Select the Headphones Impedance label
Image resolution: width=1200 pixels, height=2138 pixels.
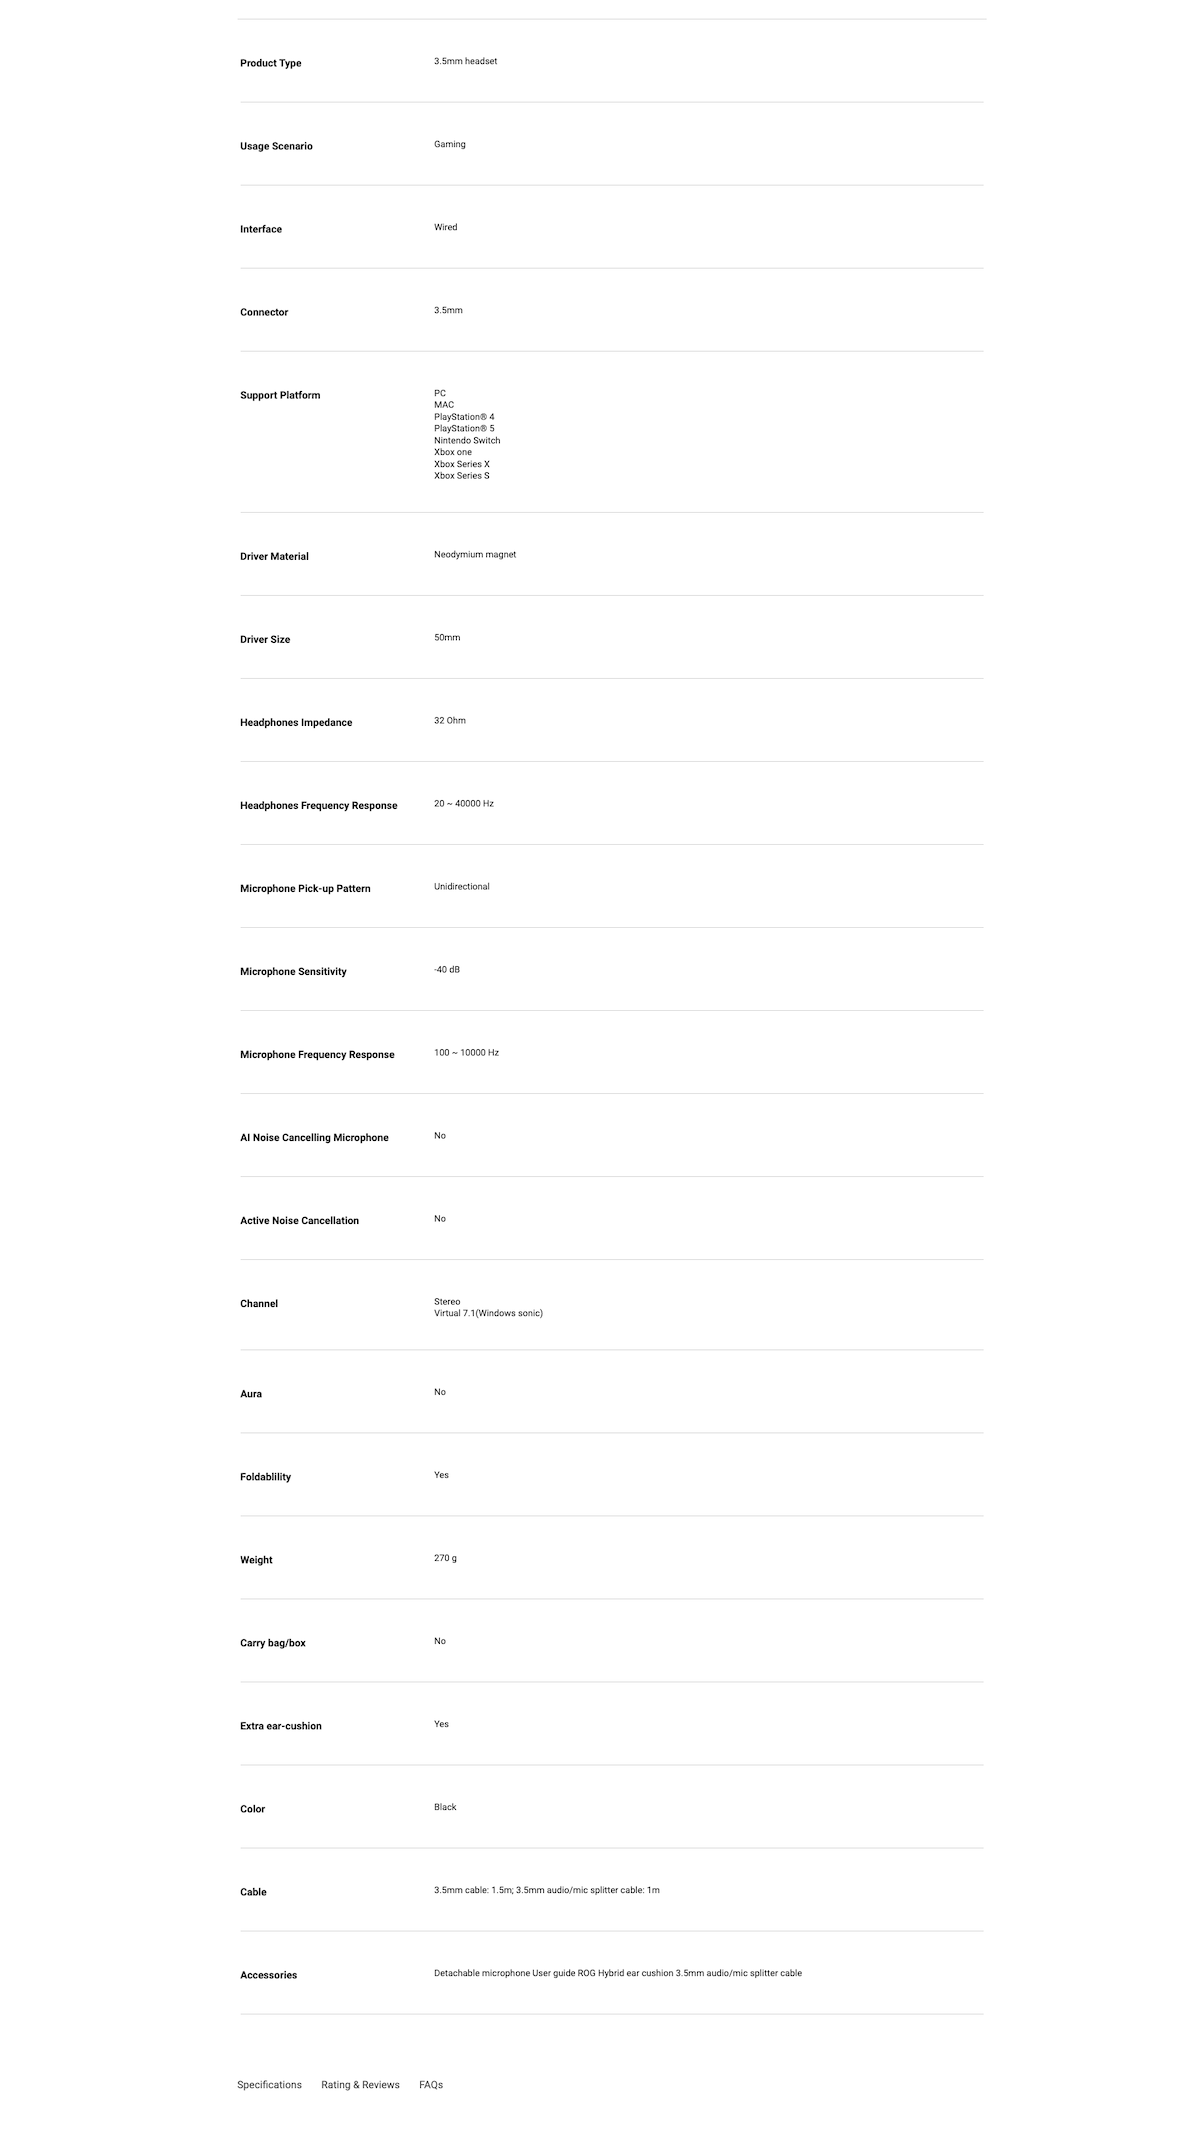296,722
